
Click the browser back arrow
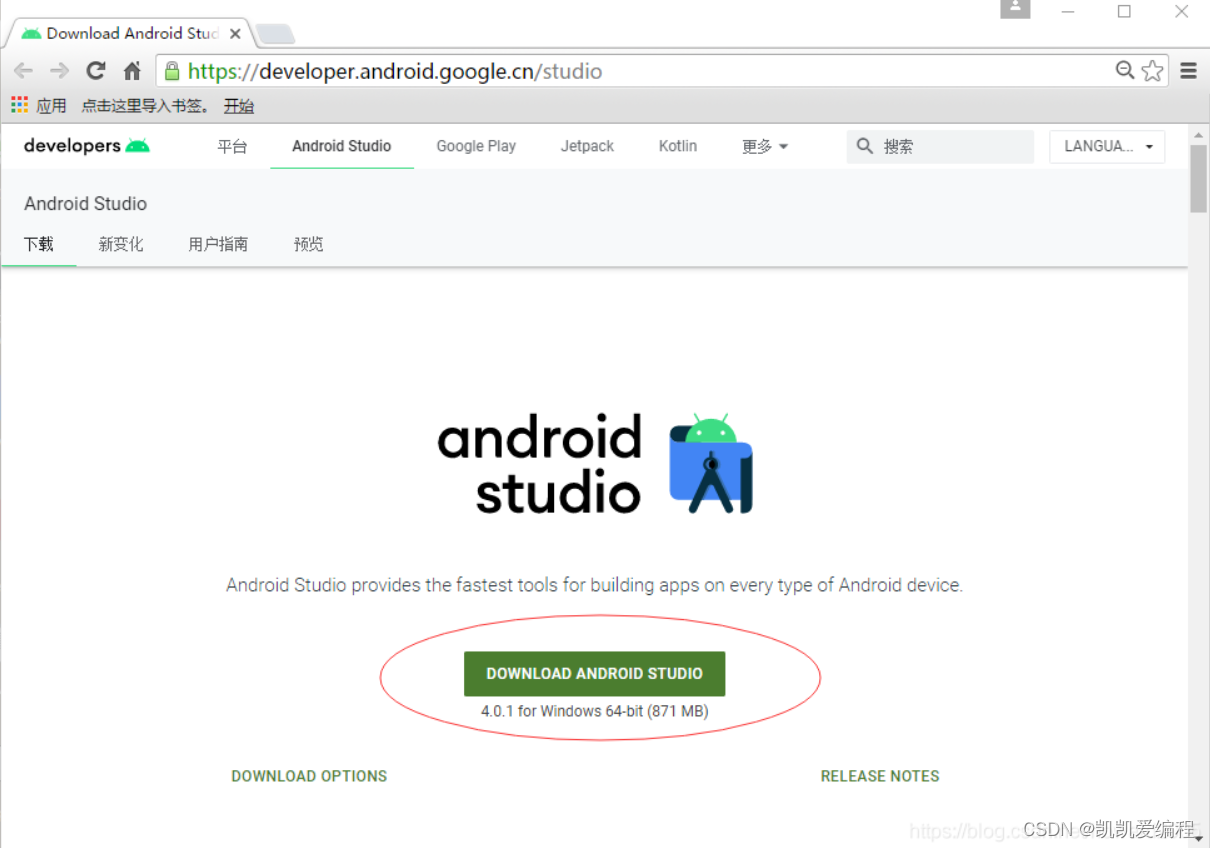coord(23,71)
